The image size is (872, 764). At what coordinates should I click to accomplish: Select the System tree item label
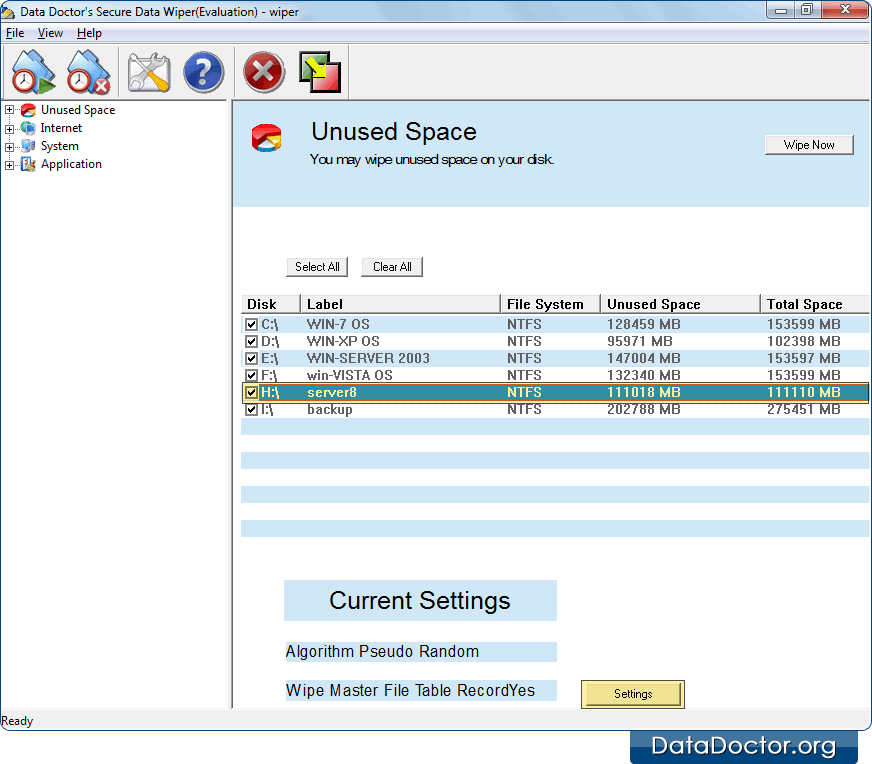tap(60, 146)
